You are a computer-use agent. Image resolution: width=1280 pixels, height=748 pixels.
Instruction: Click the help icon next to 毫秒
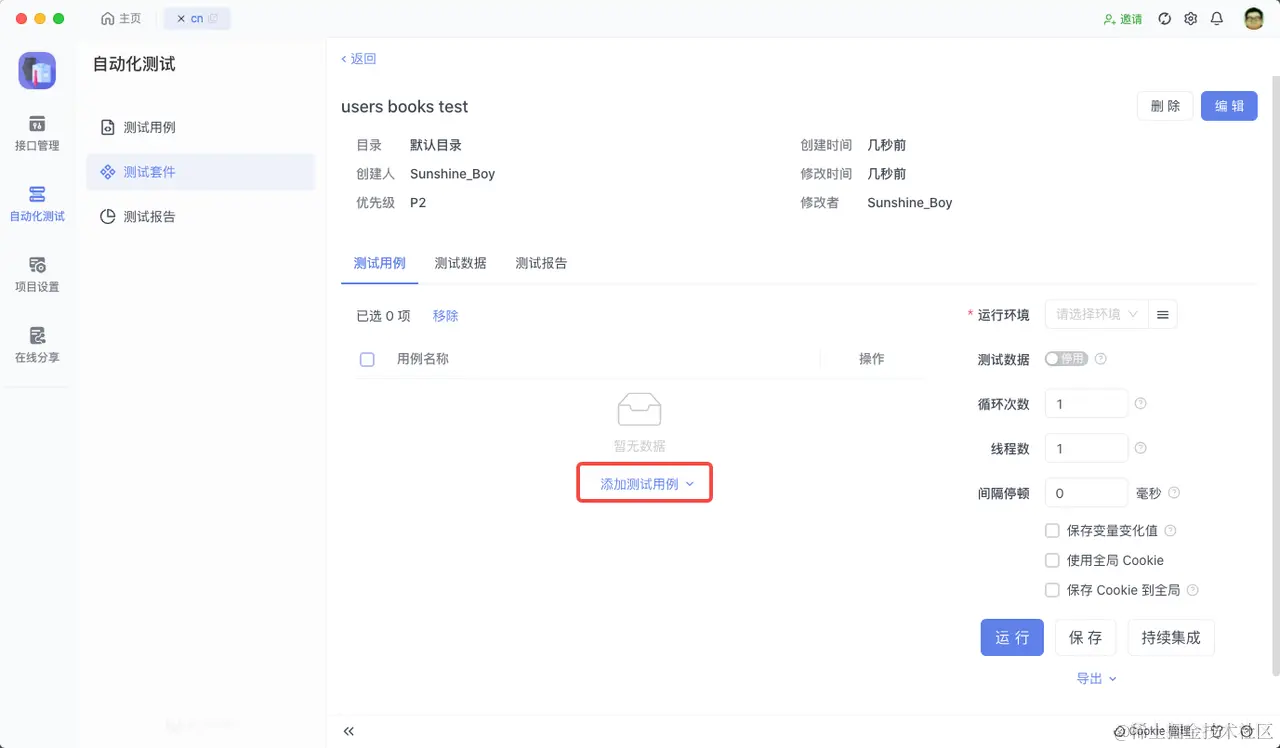pyautogui.click(x=1174, y=493)
